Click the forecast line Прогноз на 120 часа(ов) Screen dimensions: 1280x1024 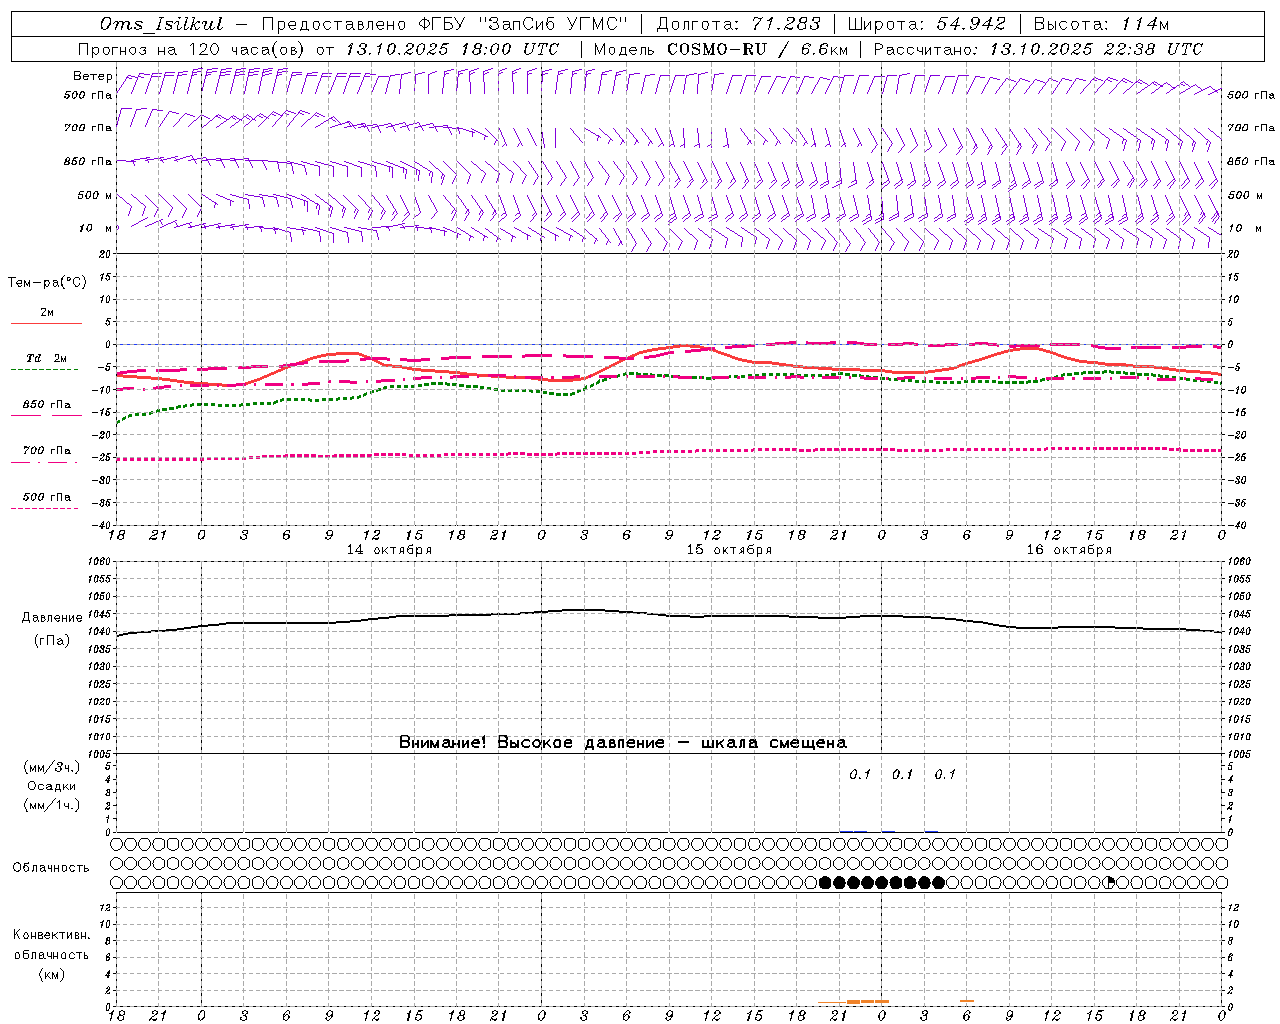click(193, 49)
